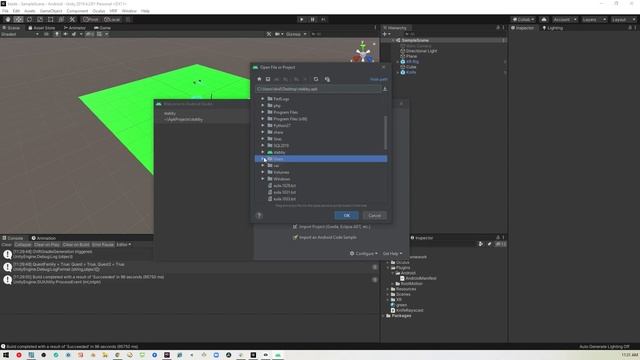This screenshot has width=640, height=360.
Task: Open the Layers dropdown
Action: coord(593,20)
